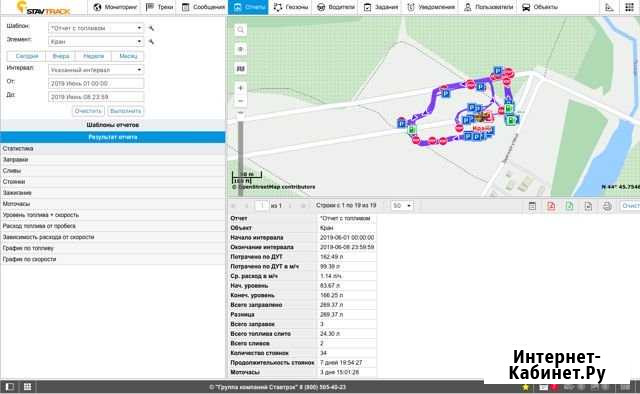This screenshot has width=640, height=394.
Task: Open Зависимость расхода от скорости chart
Action: click(113, 237)
